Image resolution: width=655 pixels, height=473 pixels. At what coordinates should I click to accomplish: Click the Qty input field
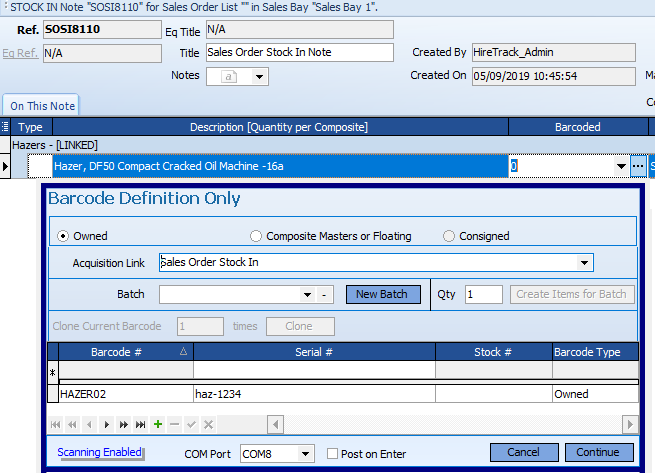tap(482, 294)
